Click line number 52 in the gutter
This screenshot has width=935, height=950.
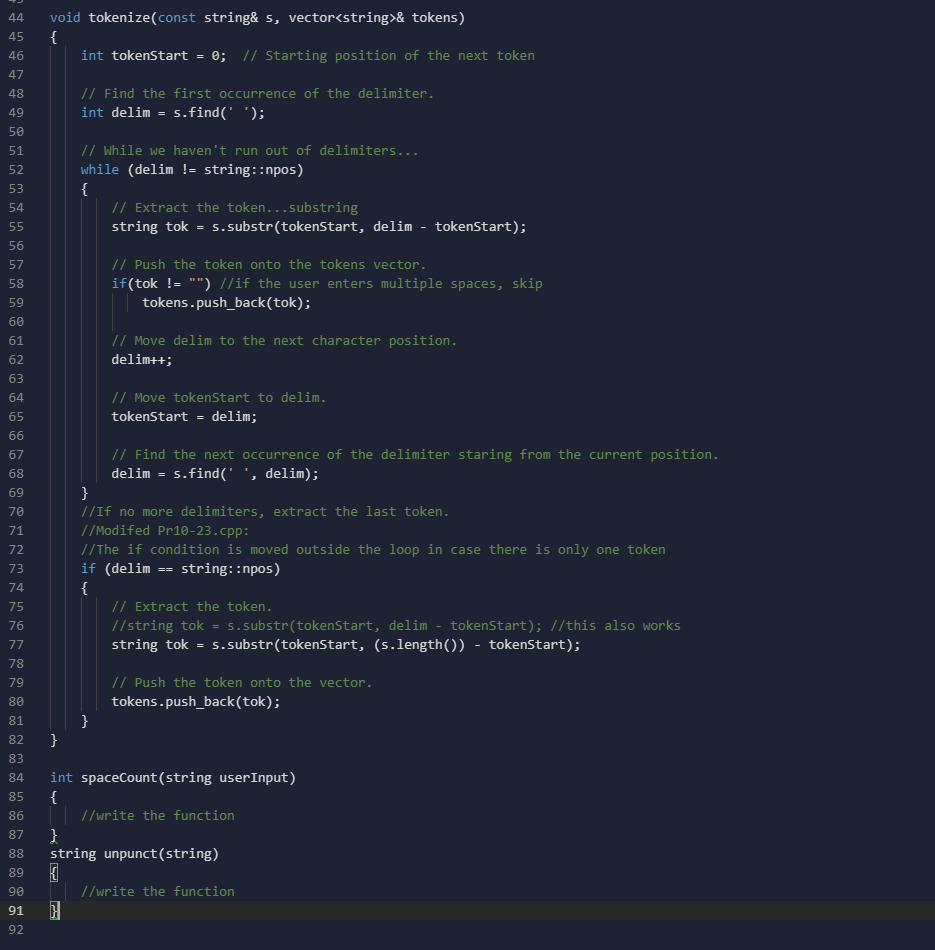point(16,170)
